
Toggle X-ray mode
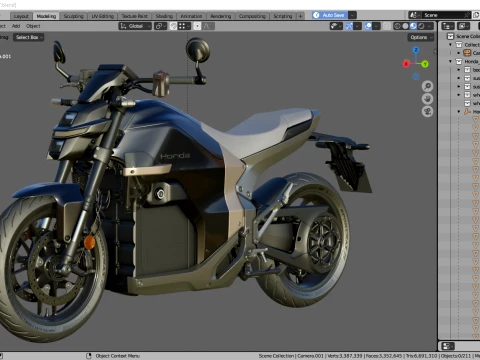[387, 26]
